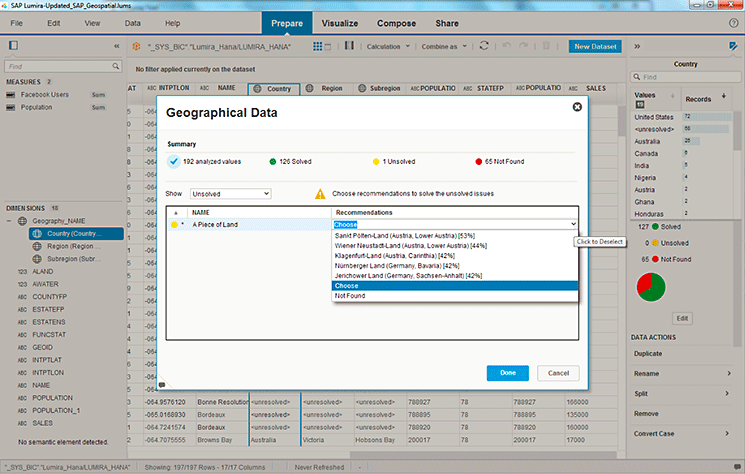This screenshot has width=745, height=474.
Task: Open the Combine as dropdown
Action: (x=443, y=46)
